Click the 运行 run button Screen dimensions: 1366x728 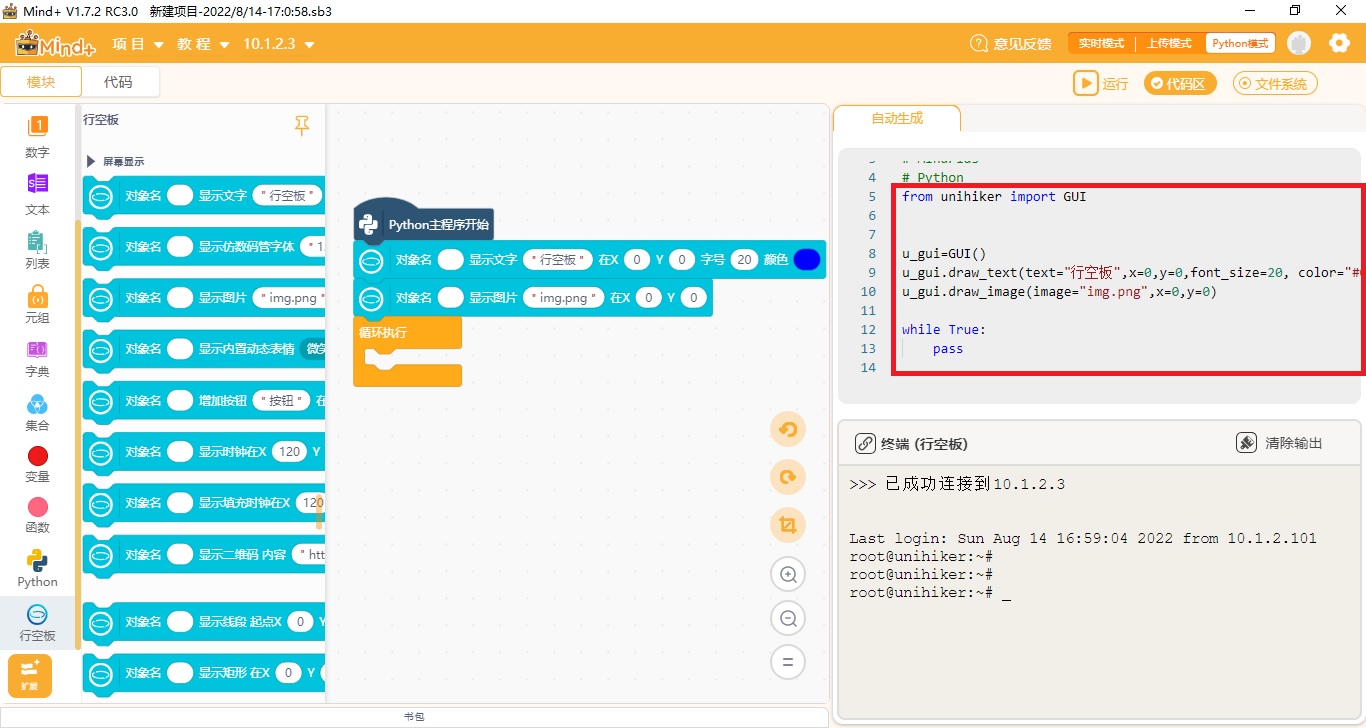coord(1101,83)
